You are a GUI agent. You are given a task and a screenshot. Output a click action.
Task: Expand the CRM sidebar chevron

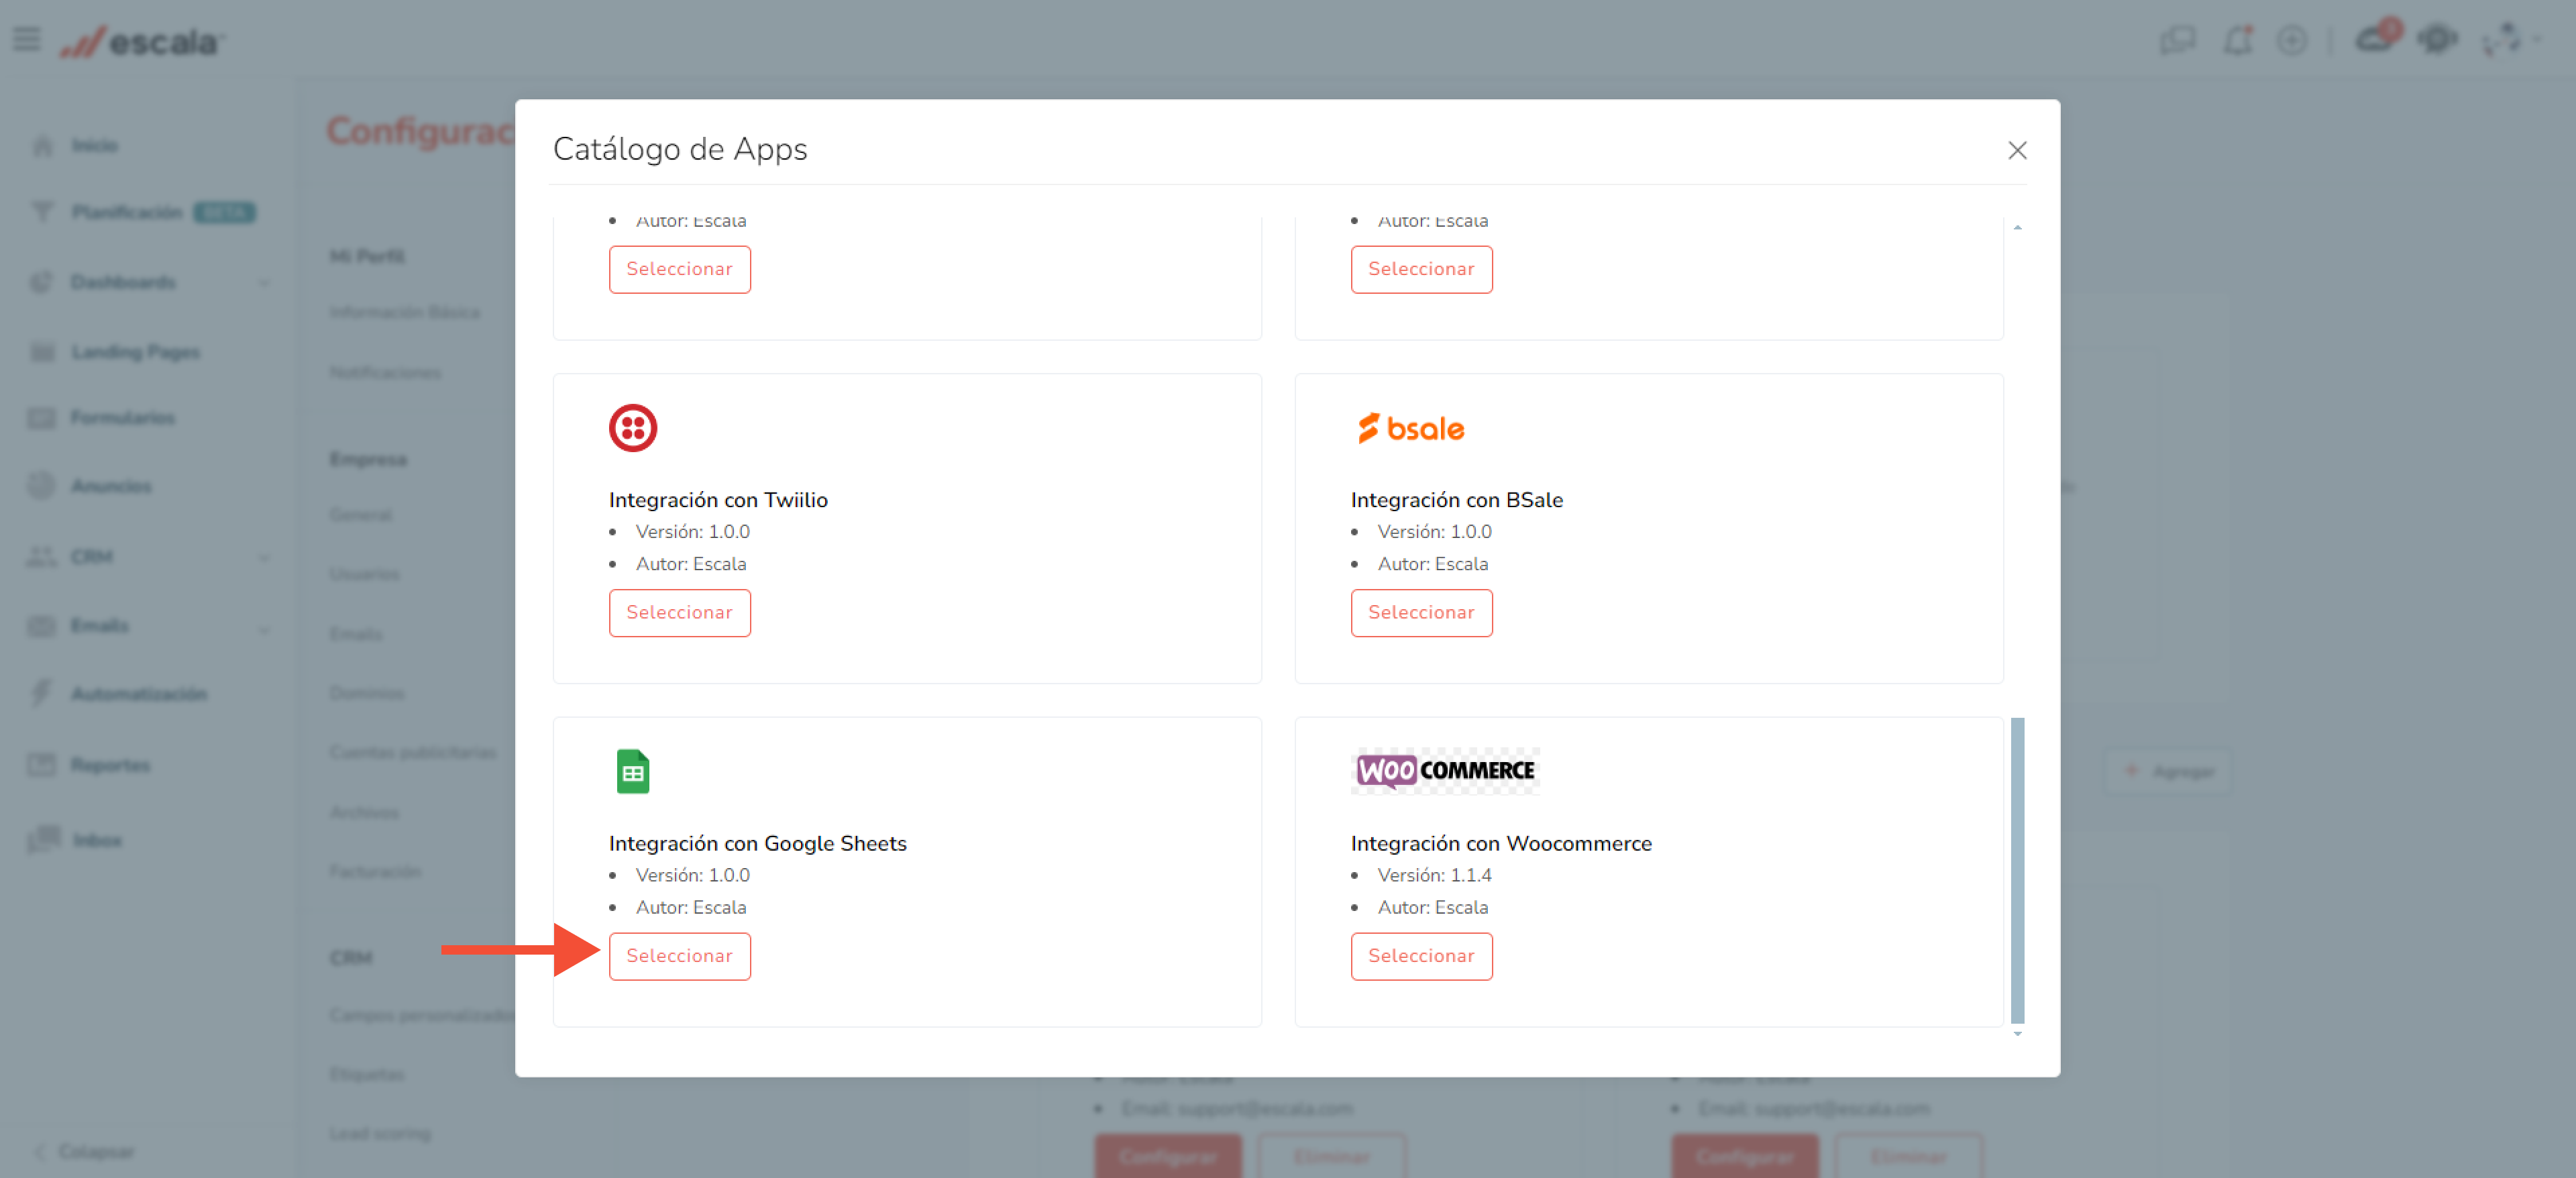click(x=264, y=558)
